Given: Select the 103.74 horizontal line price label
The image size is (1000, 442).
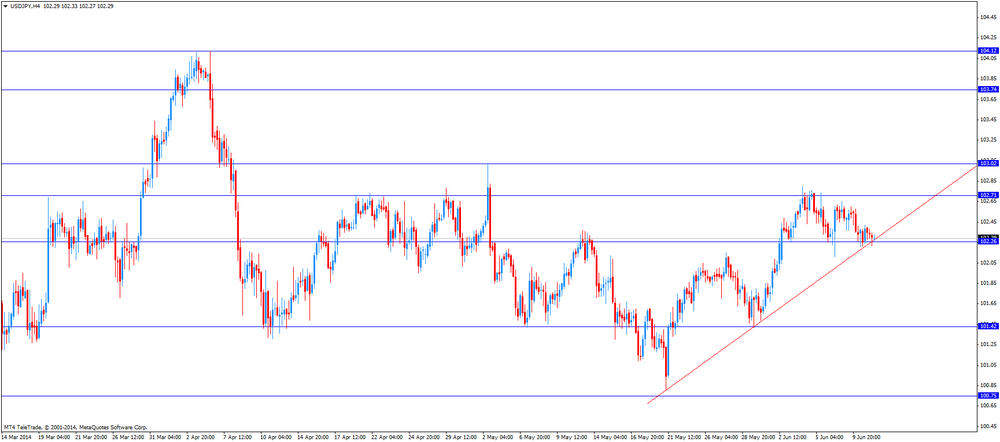Looking at the screenshot, I should (x=988, y=90).
